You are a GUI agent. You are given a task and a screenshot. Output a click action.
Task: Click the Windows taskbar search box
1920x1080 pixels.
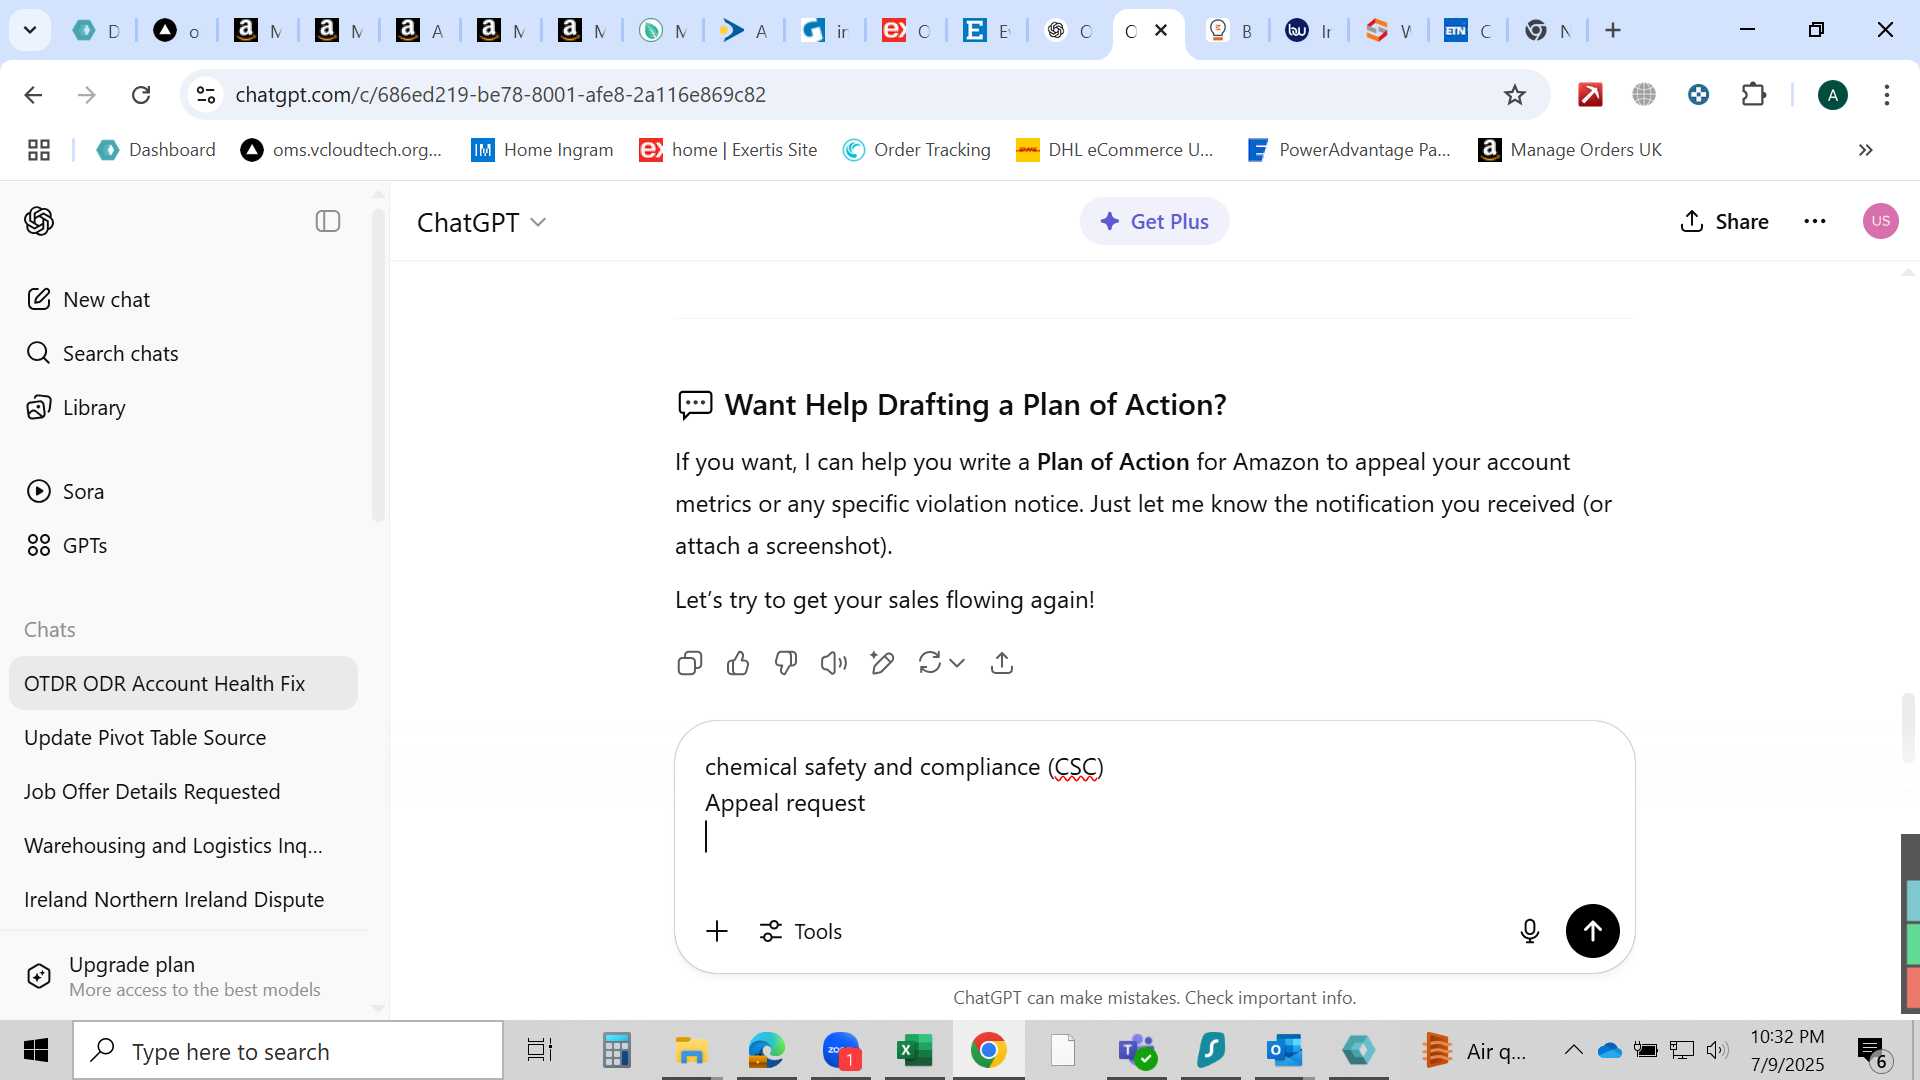288,1051
